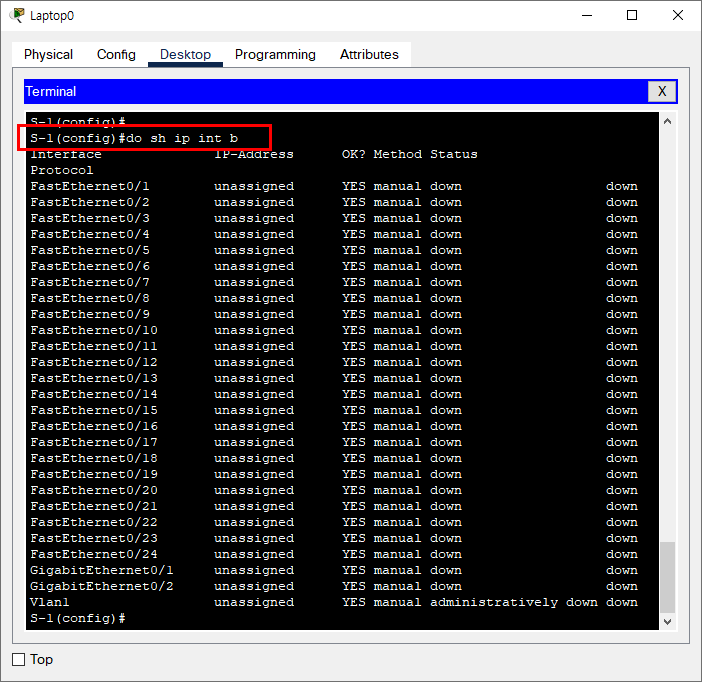Click the Vlan1 interface text
Screen dimensions: 702x682
(50, 602)
